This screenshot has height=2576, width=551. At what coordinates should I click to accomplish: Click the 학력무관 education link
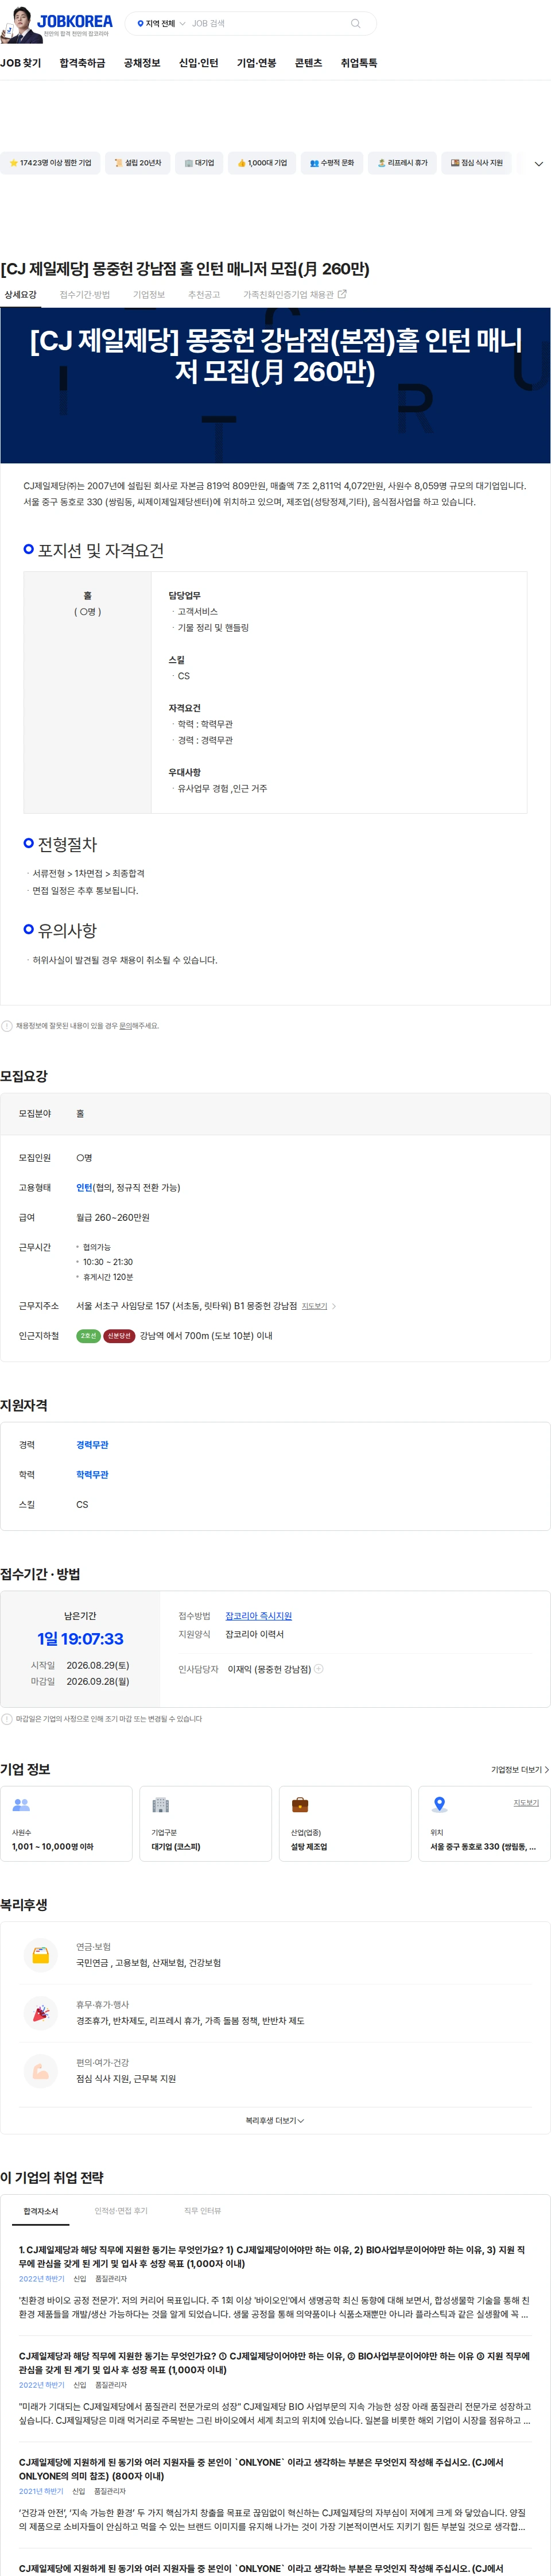pos(92,1475)
